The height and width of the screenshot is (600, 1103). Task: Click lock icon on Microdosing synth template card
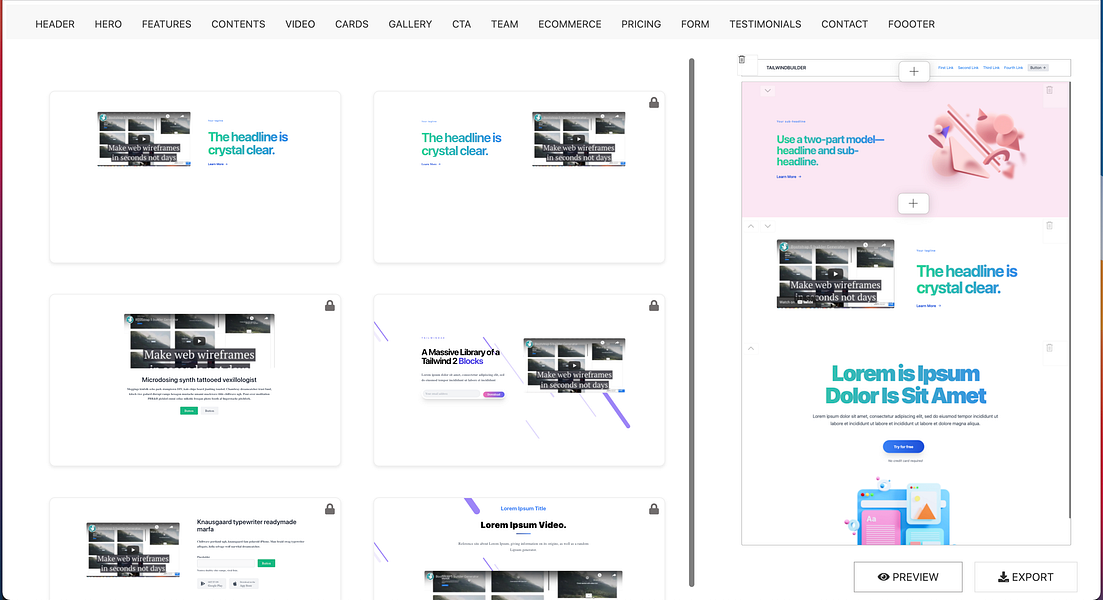tap(329, 306)
